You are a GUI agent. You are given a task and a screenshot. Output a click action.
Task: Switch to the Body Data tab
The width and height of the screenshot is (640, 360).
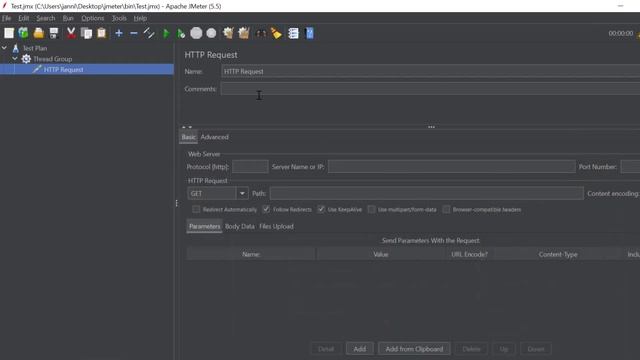click(240, 227)
